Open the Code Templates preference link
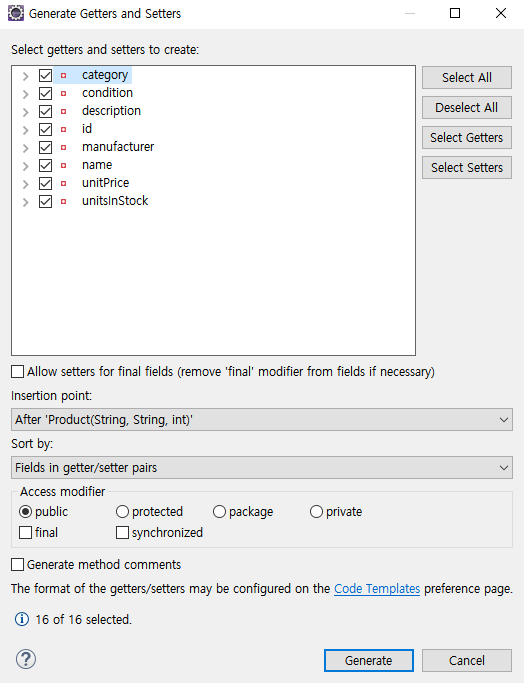The width and height of the screenshot is (524, 683). coord(377,588)
